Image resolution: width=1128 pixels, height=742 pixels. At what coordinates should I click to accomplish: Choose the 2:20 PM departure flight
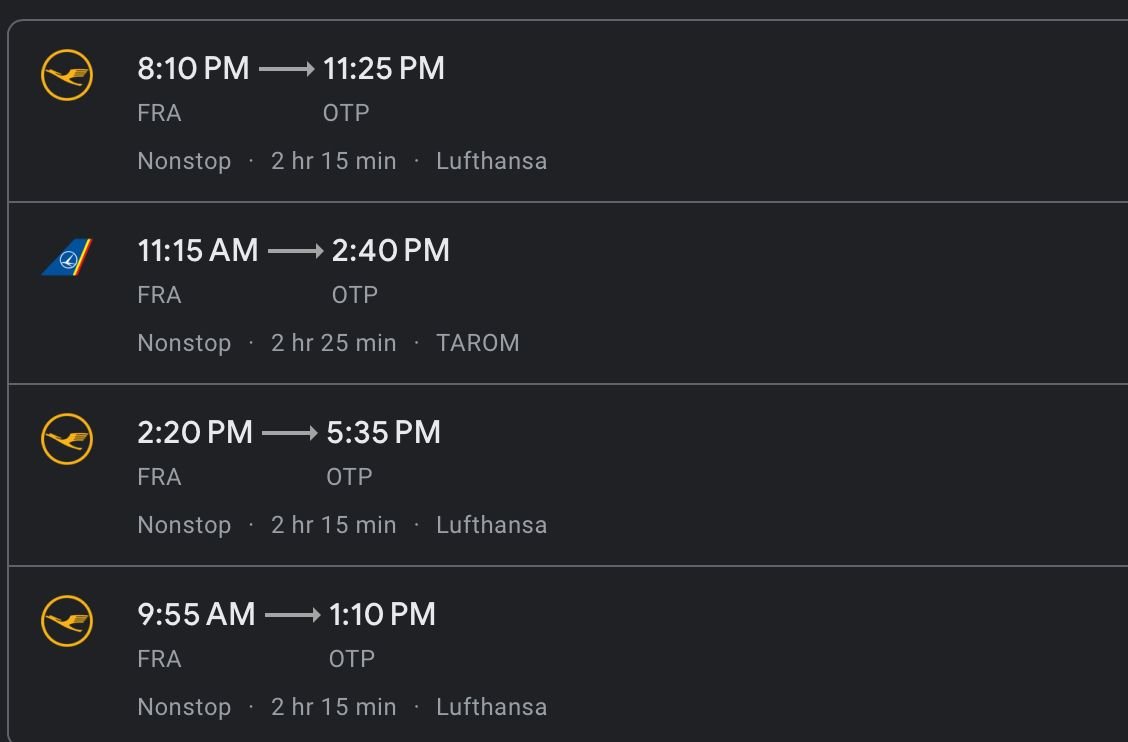(x=568, y=475)
